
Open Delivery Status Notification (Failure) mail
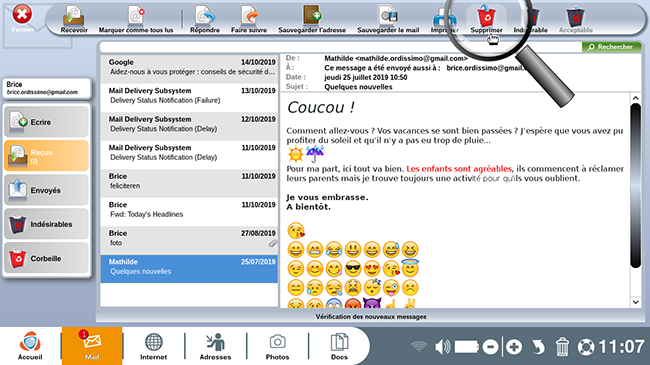(189, 96)
